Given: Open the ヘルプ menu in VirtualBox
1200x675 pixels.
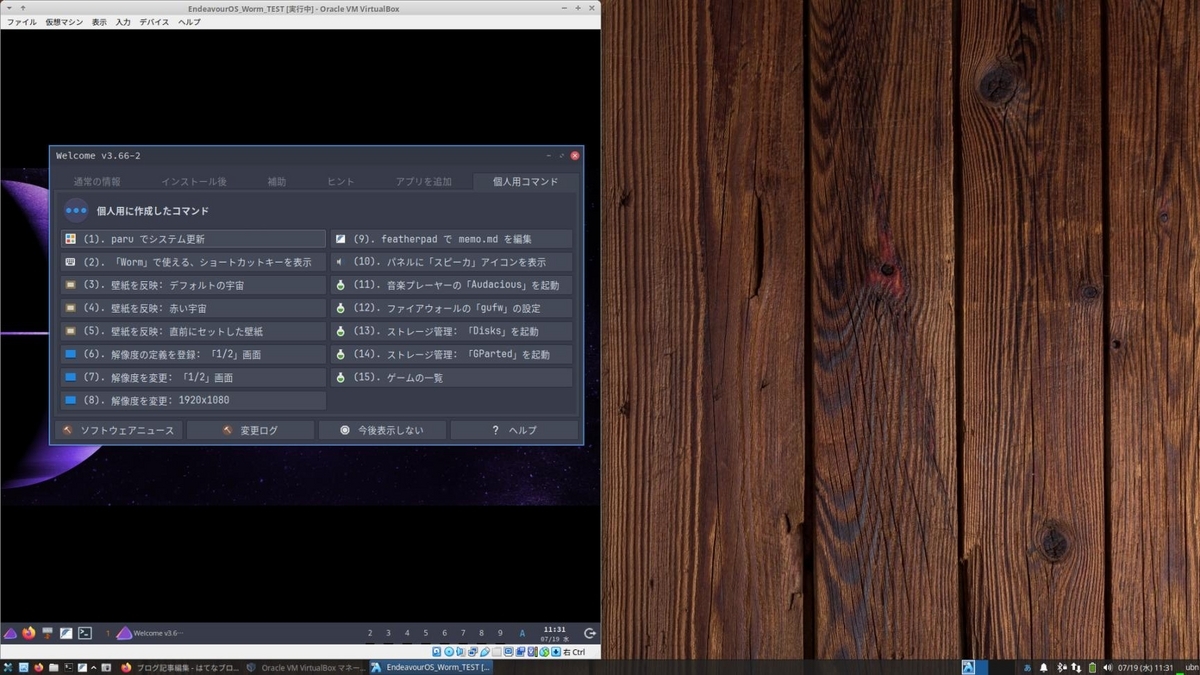Looking at the screenshot, I should pos(189,22).
